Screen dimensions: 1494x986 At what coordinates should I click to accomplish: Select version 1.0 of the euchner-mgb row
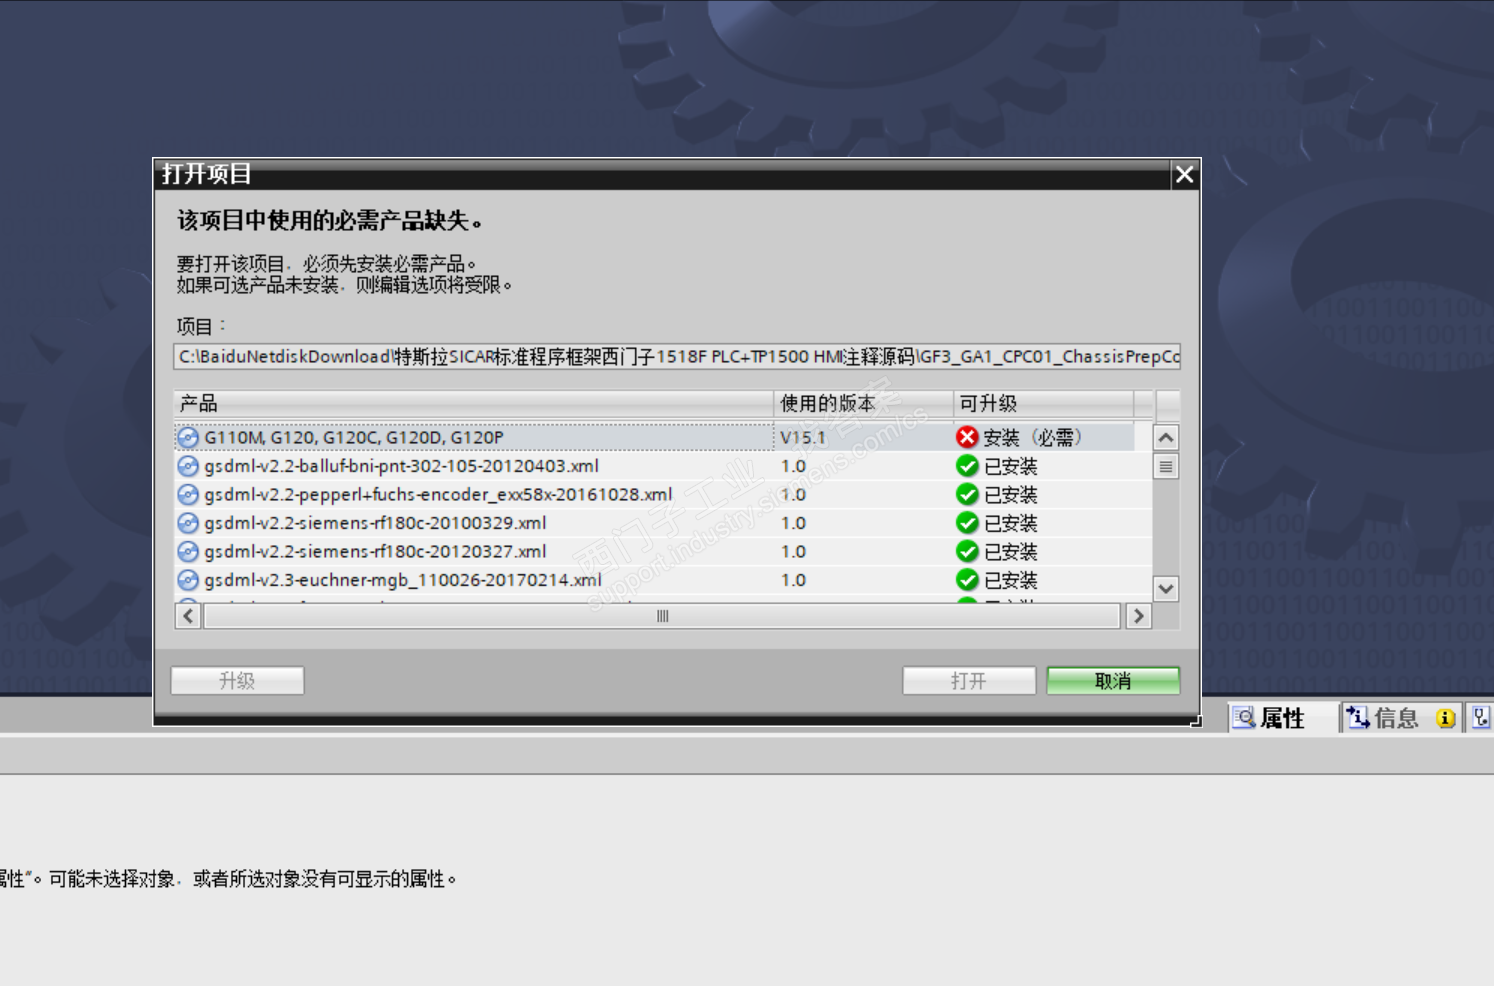863,580
